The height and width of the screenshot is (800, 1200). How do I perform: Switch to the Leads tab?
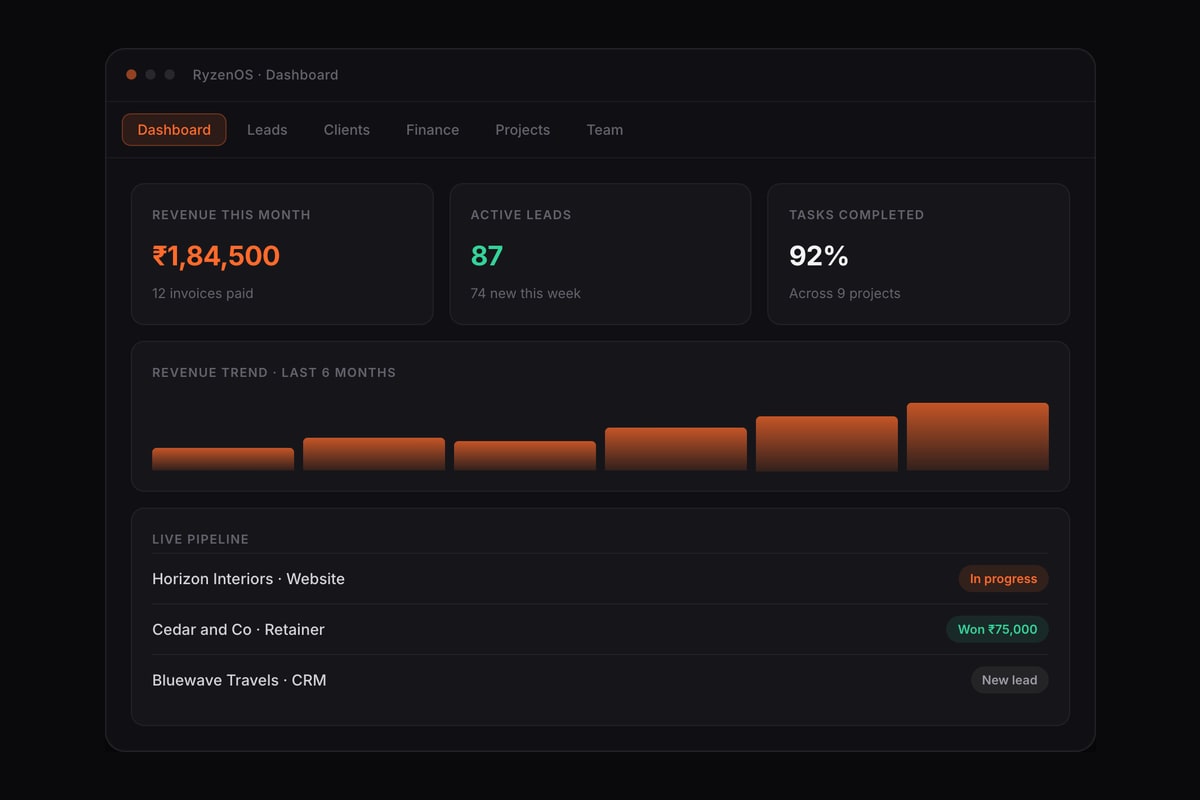[267, 130]
